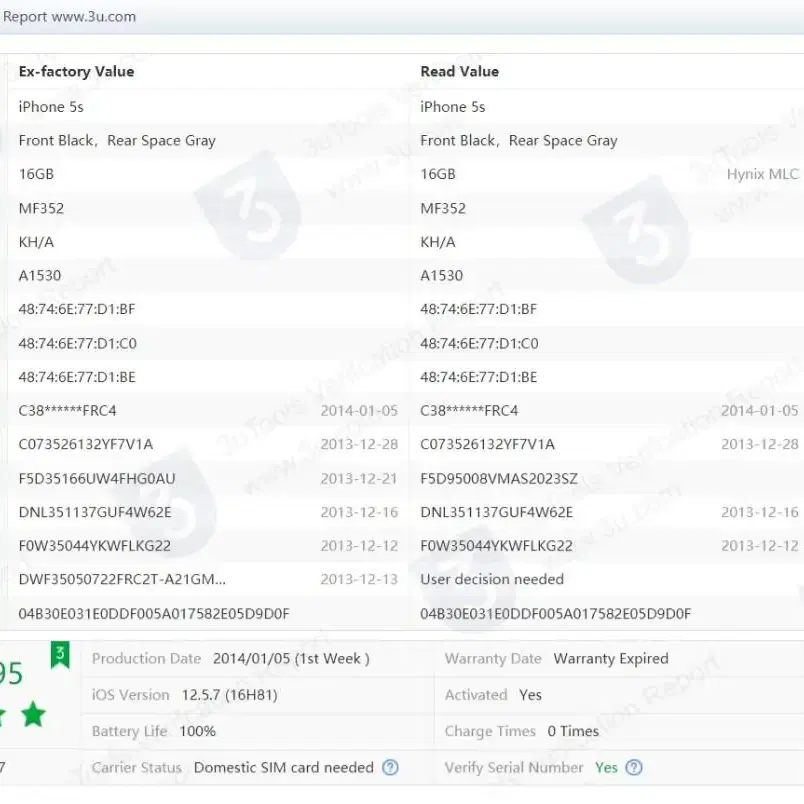This screenshot has width=804, height=804.
Task: Click the green bookmark badge numbered 3
Action: 60,654
